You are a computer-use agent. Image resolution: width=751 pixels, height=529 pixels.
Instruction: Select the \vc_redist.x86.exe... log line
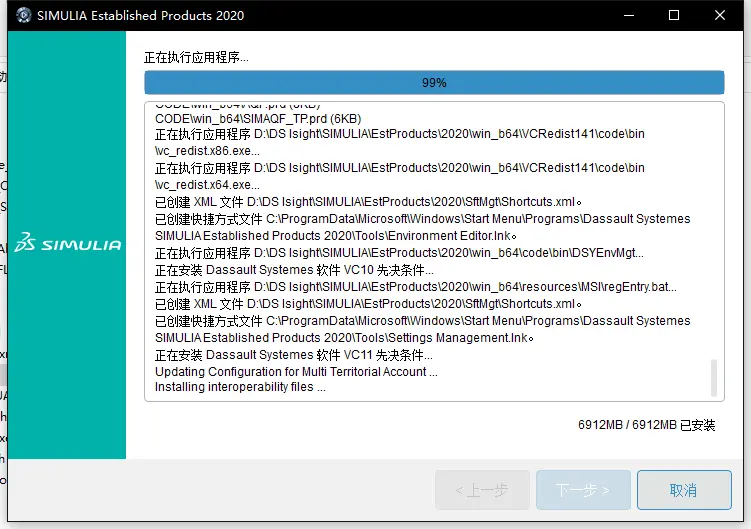click(207, 151)
